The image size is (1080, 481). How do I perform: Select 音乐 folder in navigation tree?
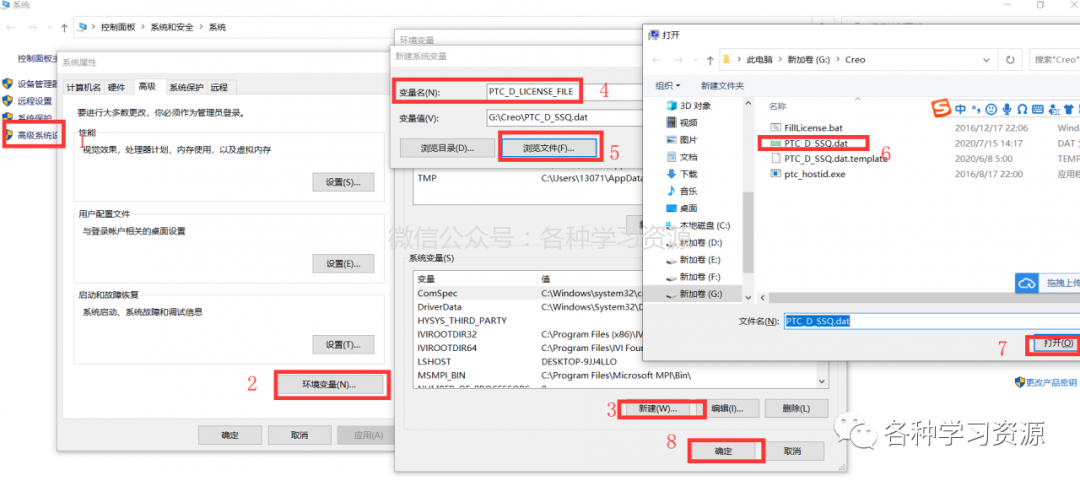click(681, 191)
